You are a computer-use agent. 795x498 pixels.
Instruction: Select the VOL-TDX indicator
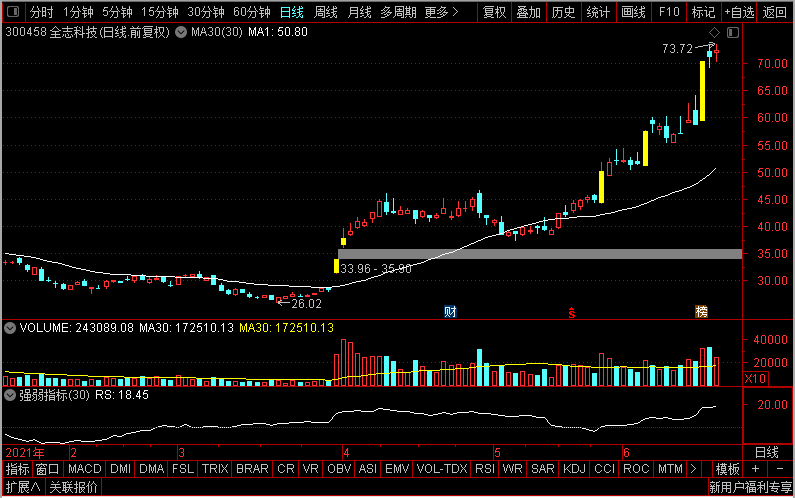point(442,469)
